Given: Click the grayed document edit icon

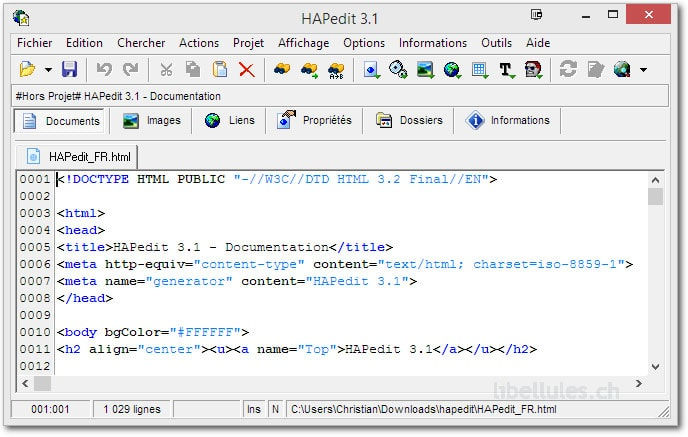Looking at the screenshot, I should click(595, 69).
